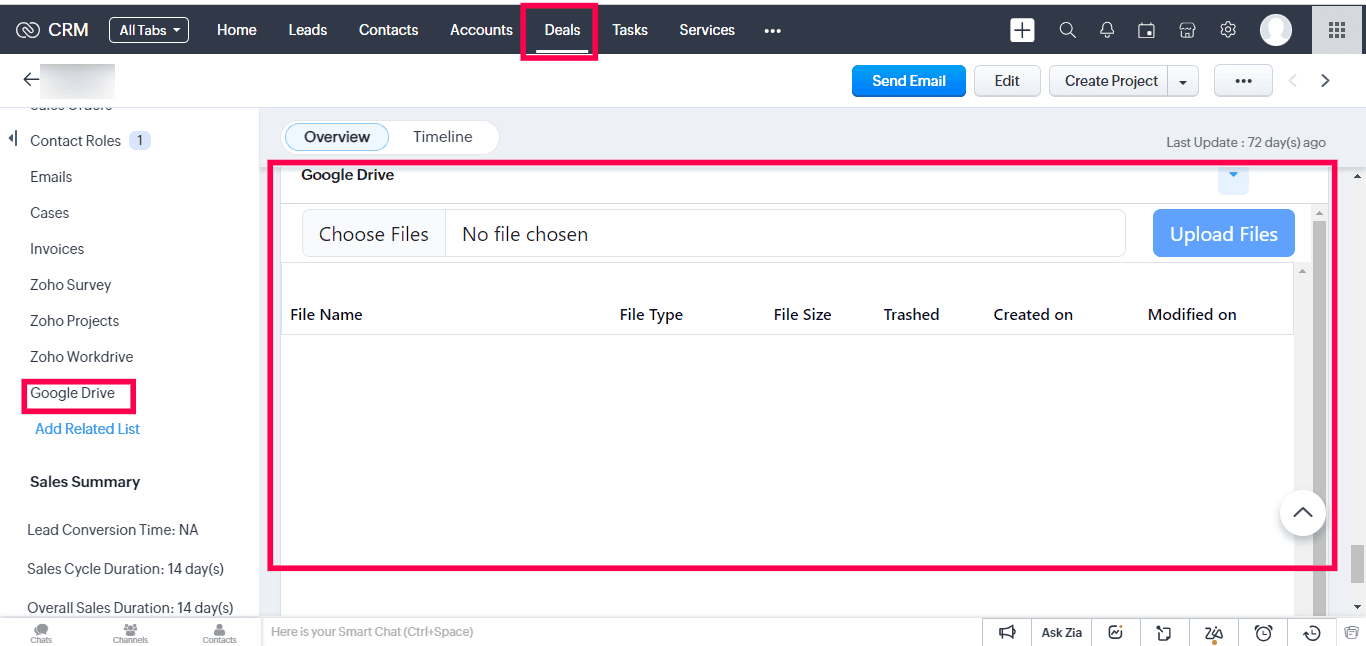Image resolution: width=1366 pixels, height=646 pixels.
Task: Click the Smart Chat input field
Action: [x=620, y=632]
